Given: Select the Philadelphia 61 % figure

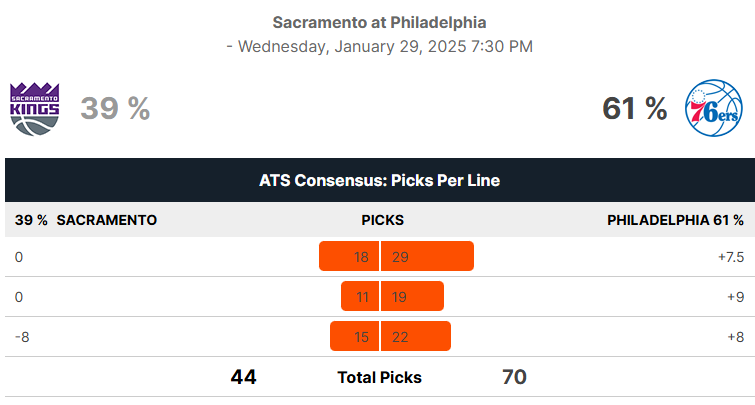Looking at the screenshot, I should [635, 108].
